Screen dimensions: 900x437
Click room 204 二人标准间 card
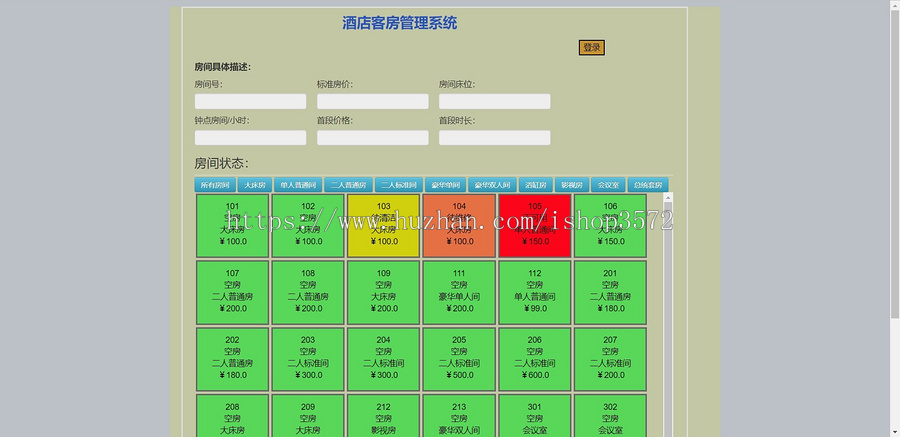tap(383, 359)
